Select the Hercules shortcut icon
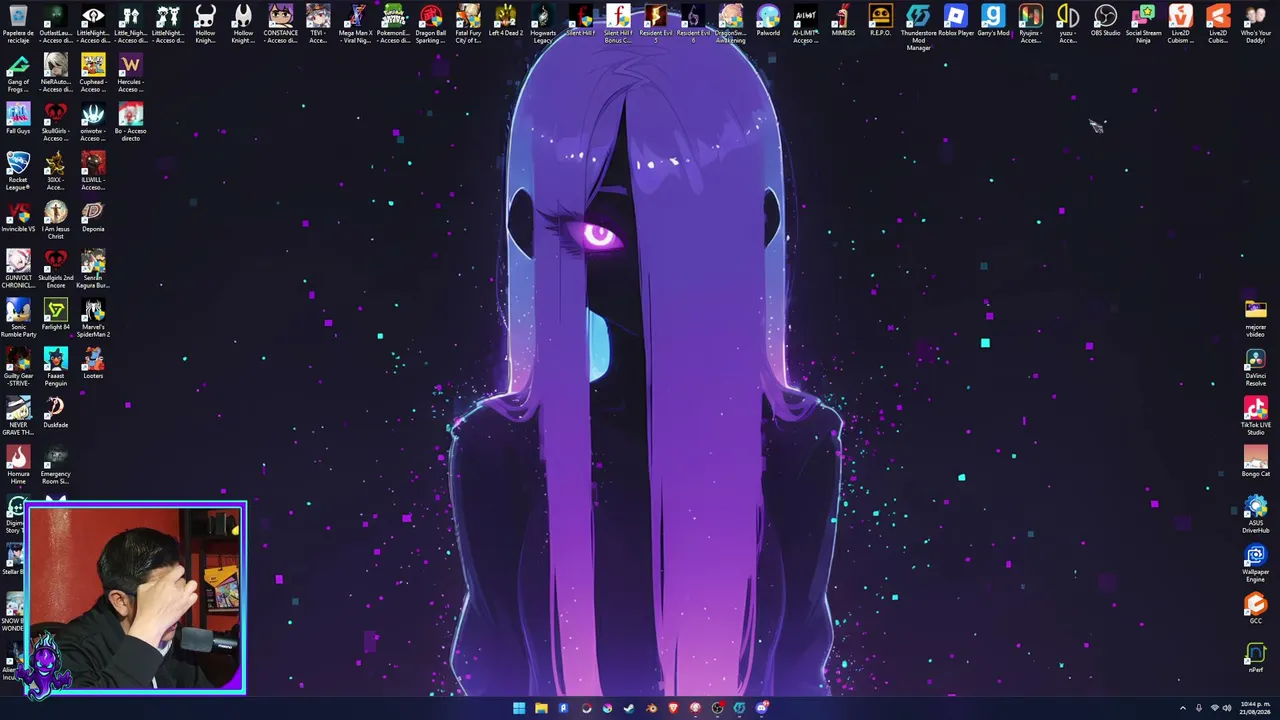The width and height of the screenshot is (1280, 720). (130, 72)
